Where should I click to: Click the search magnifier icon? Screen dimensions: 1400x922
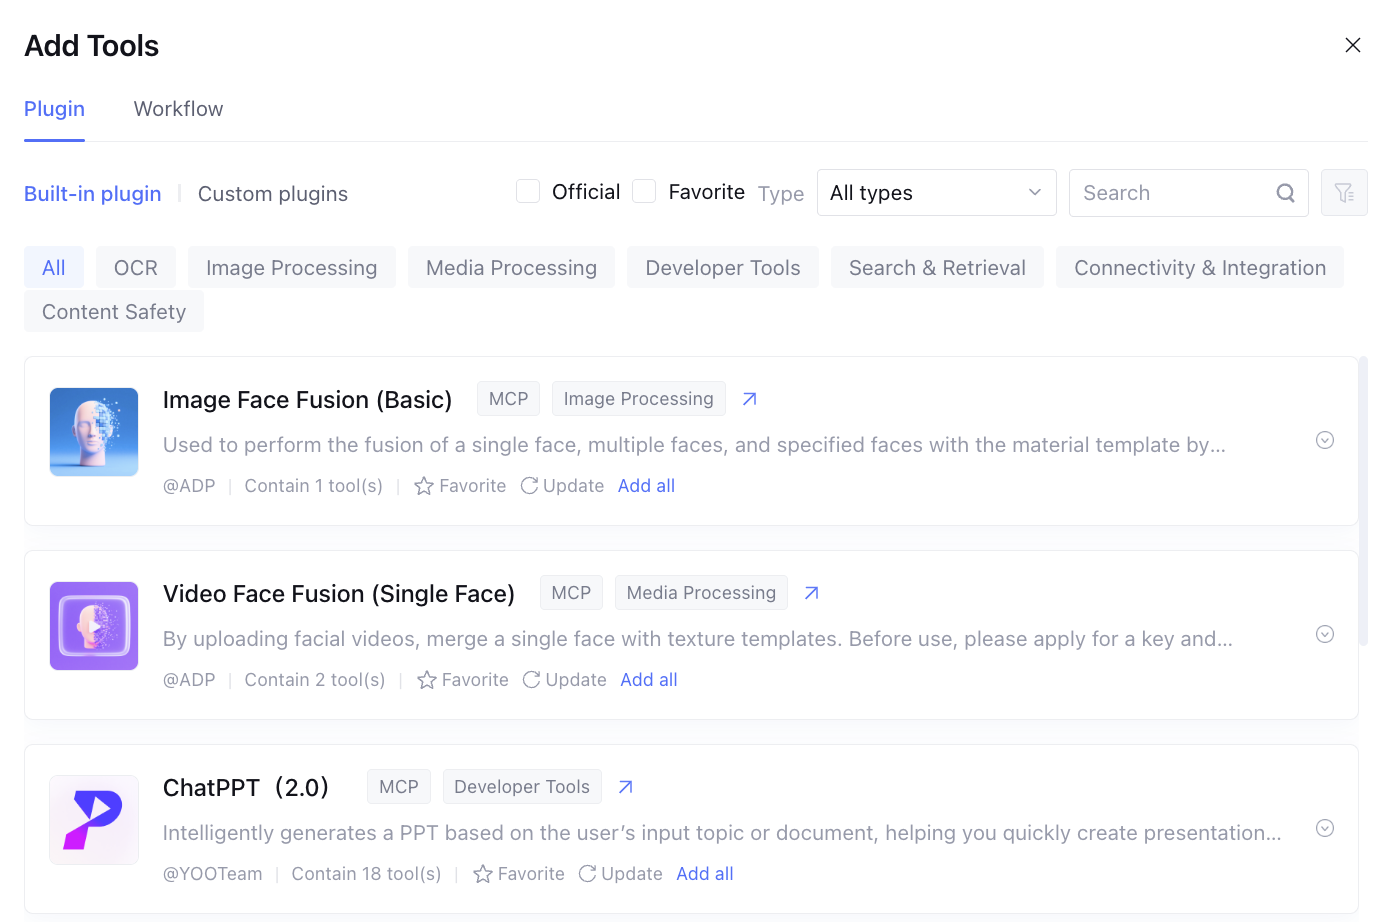(x=1285, y=193)
